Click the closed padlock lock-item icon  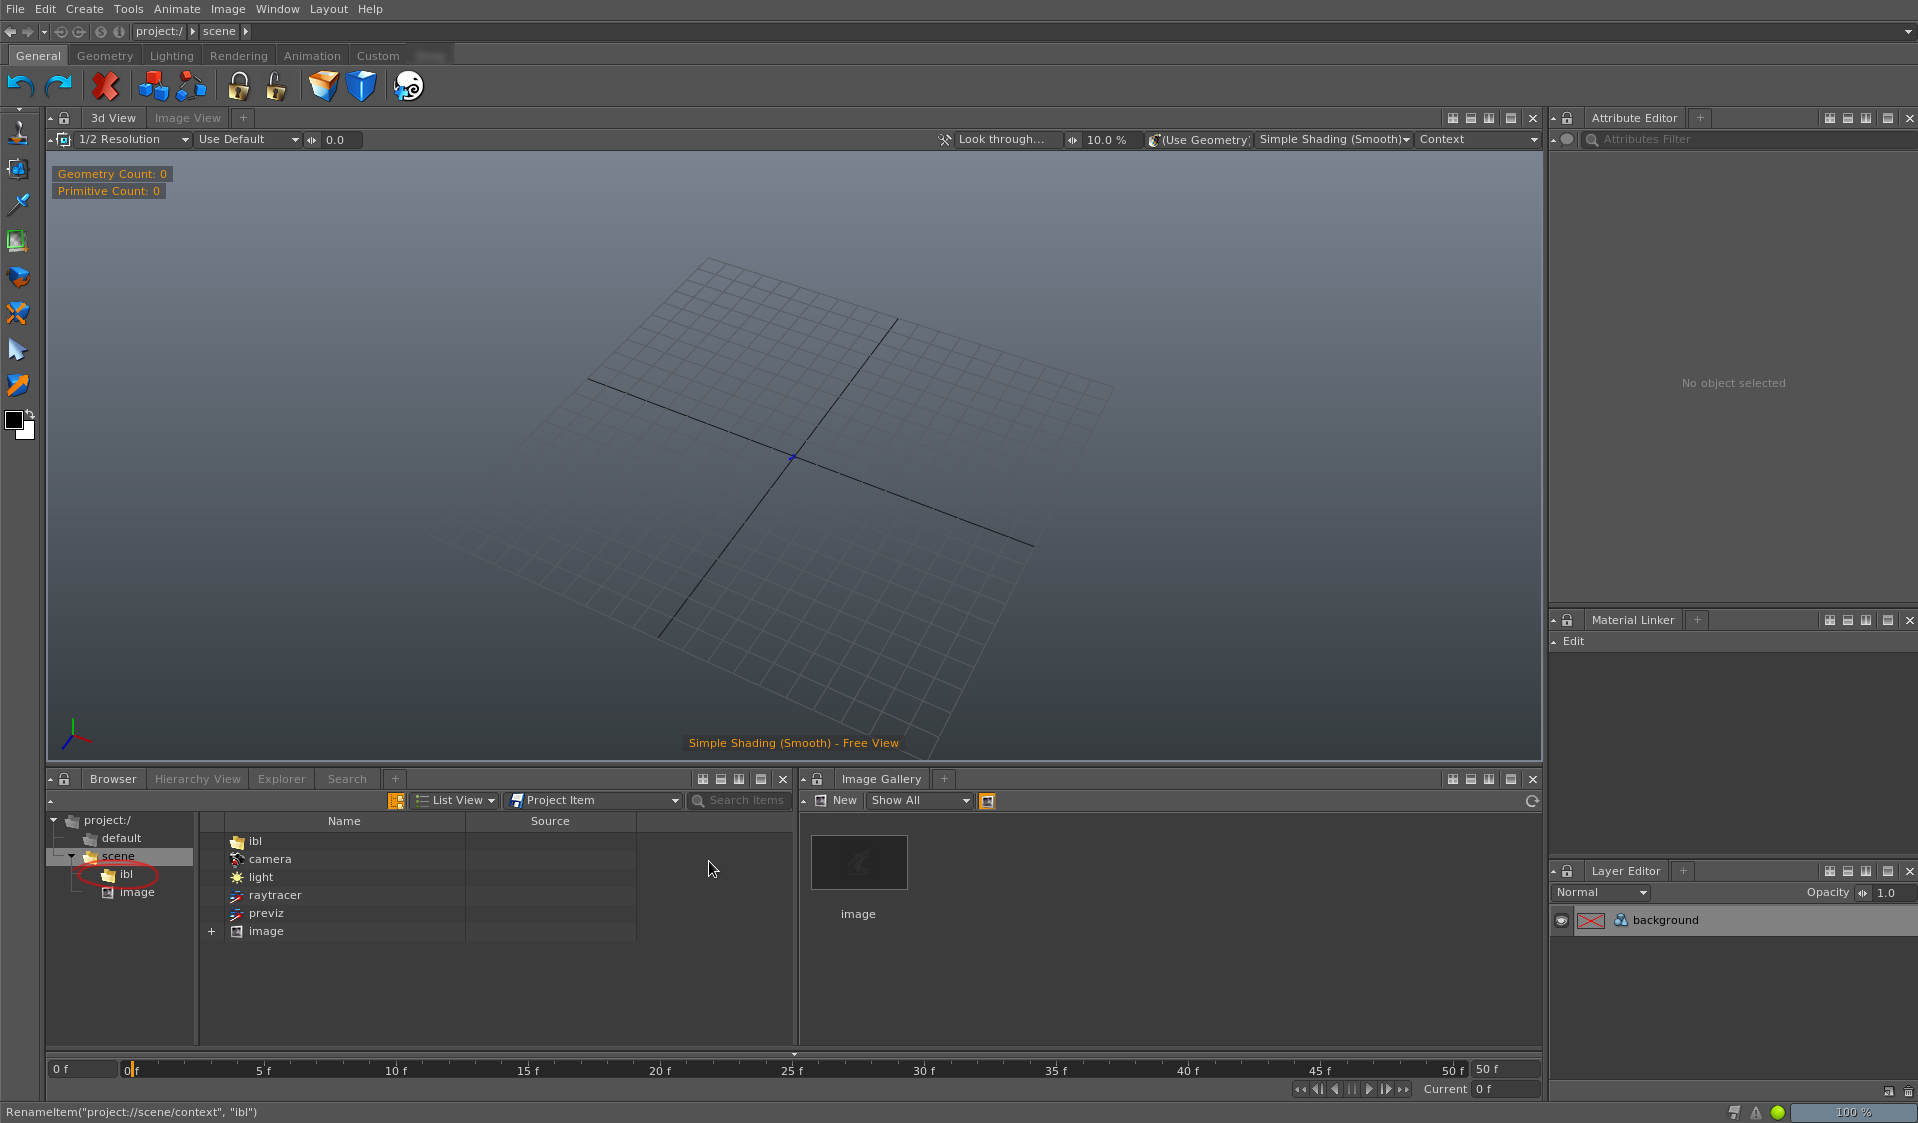tap(239, 86)
